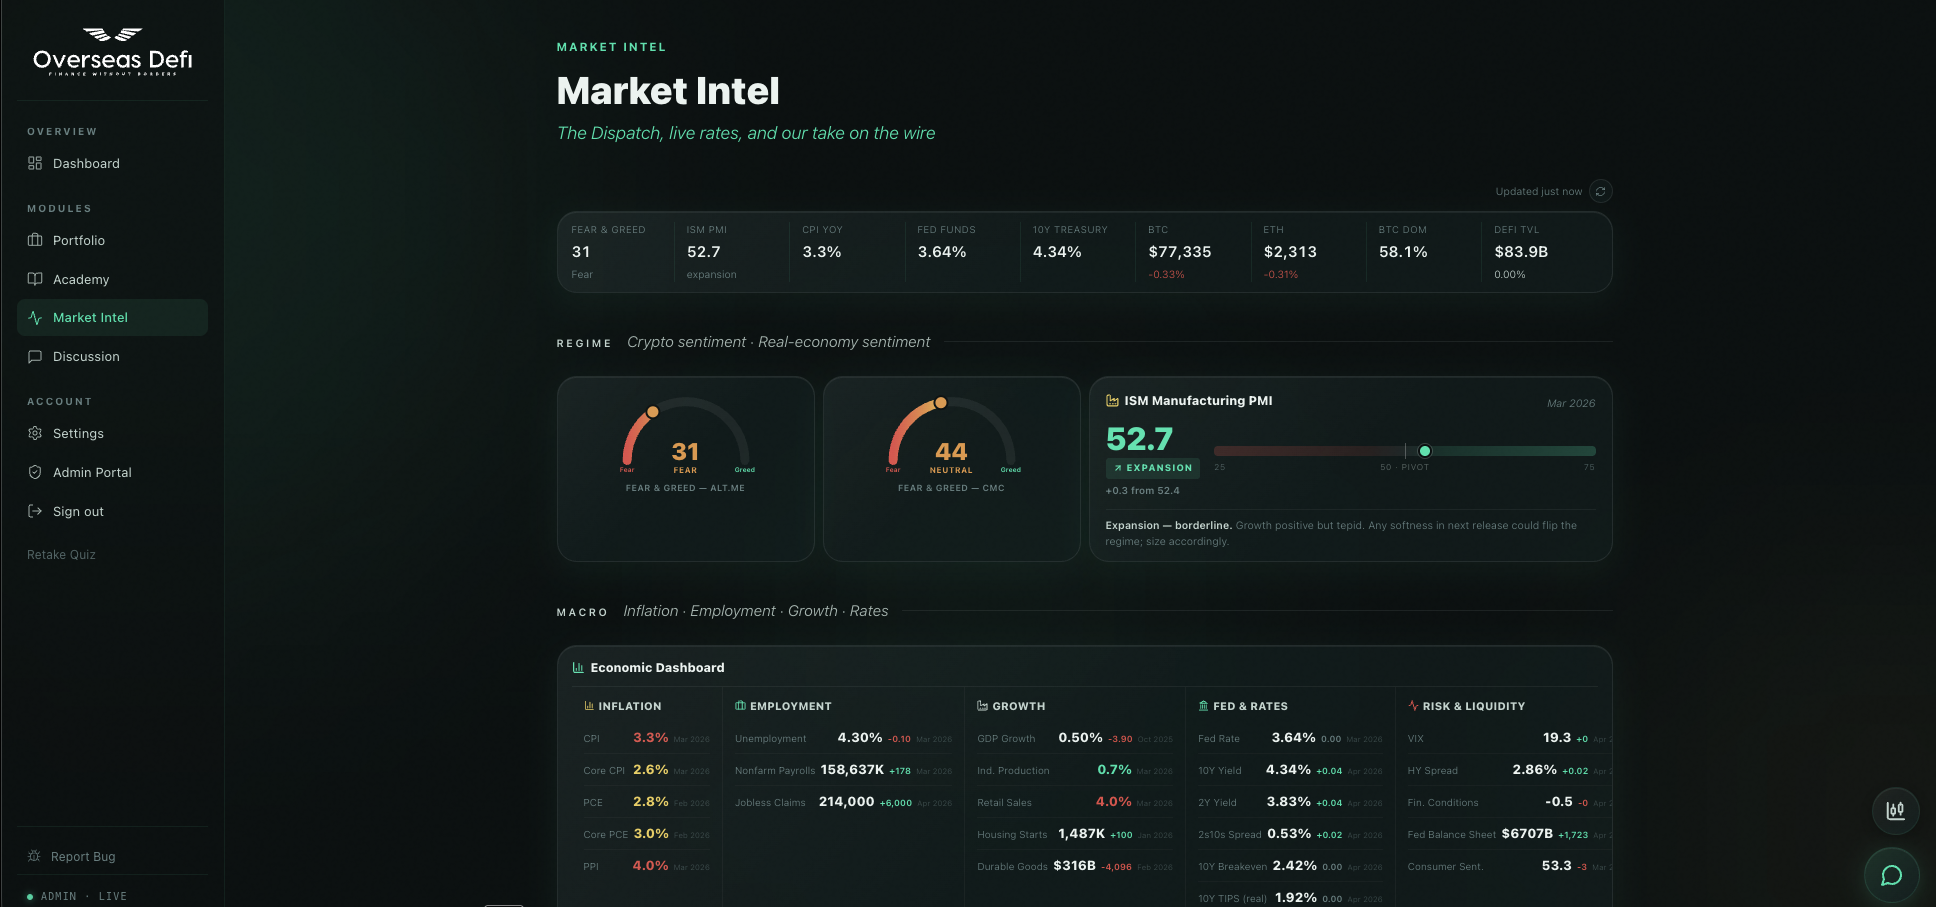The width and height of the screenshot is (1936, 907).
Task: Click the BTC price ticker tile
Action: tap(1193, 252)
